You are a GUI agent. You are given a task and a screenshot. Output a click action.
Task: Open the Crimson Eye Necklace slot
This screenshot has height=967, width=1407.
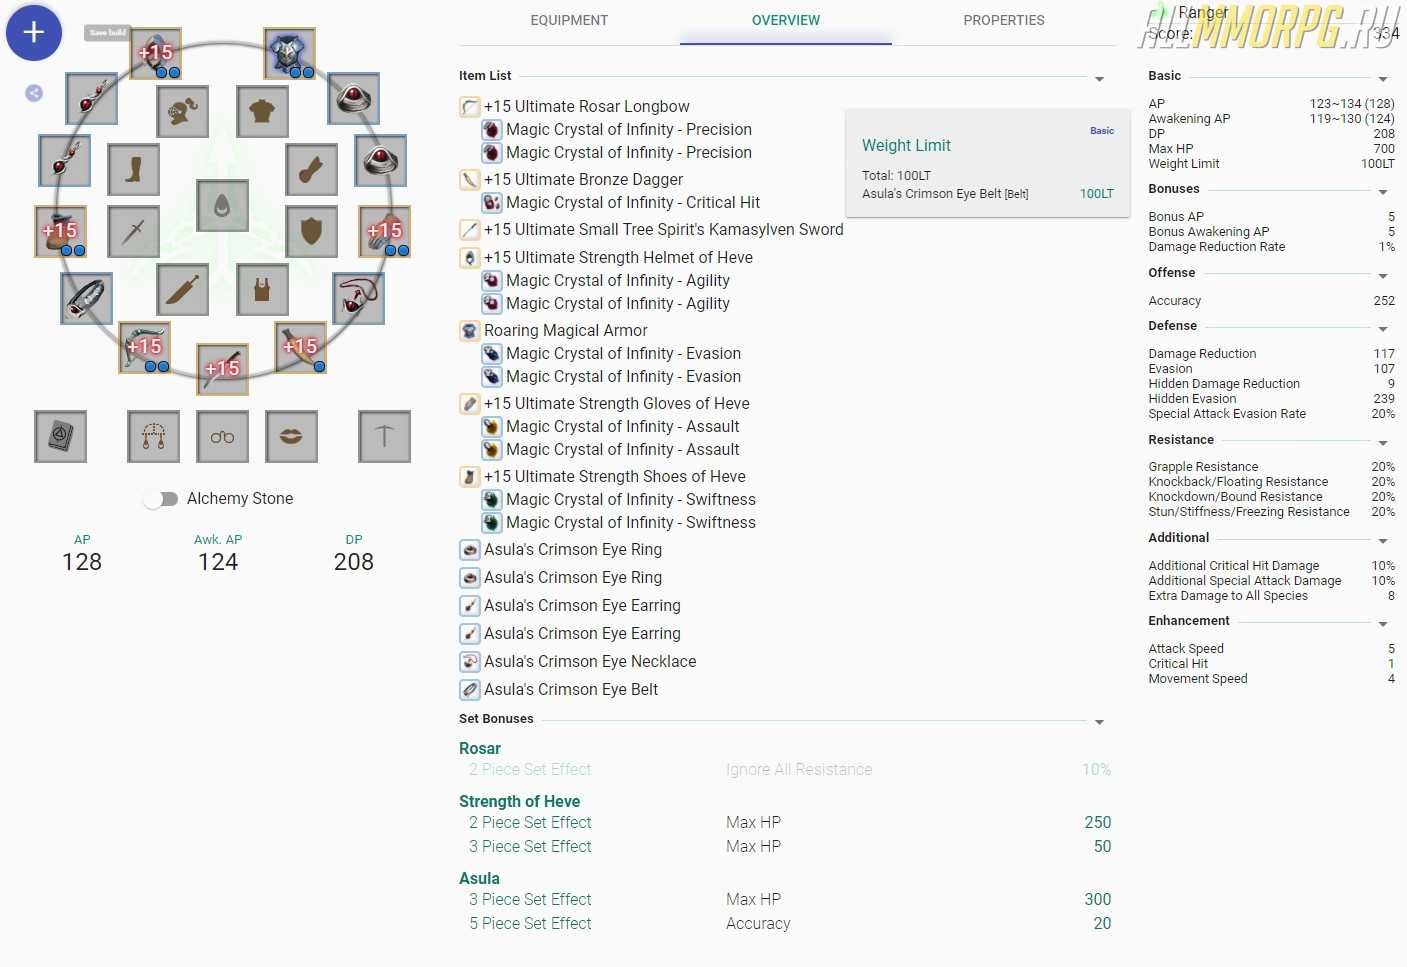pyautogui.click(x=359, y=298)
